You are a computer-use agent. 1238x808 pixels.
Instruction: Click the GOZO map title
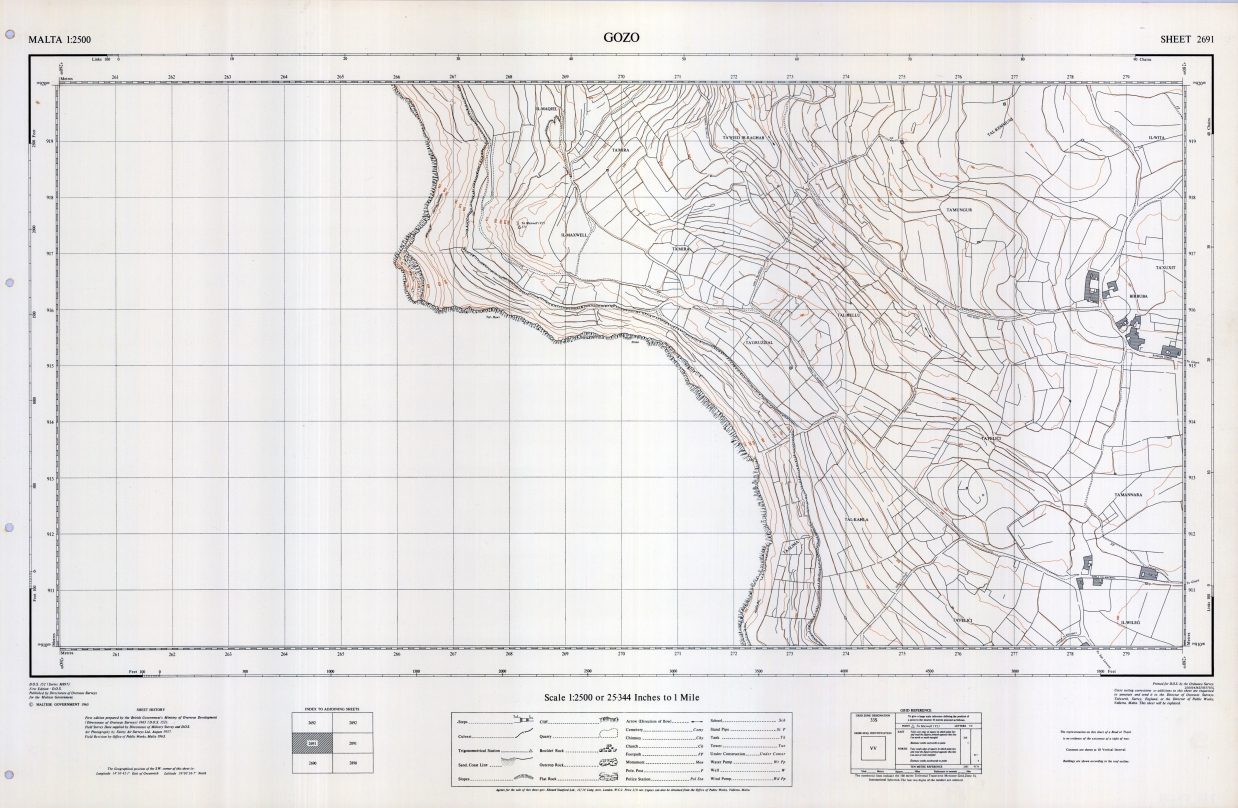[x=621, y=38]
